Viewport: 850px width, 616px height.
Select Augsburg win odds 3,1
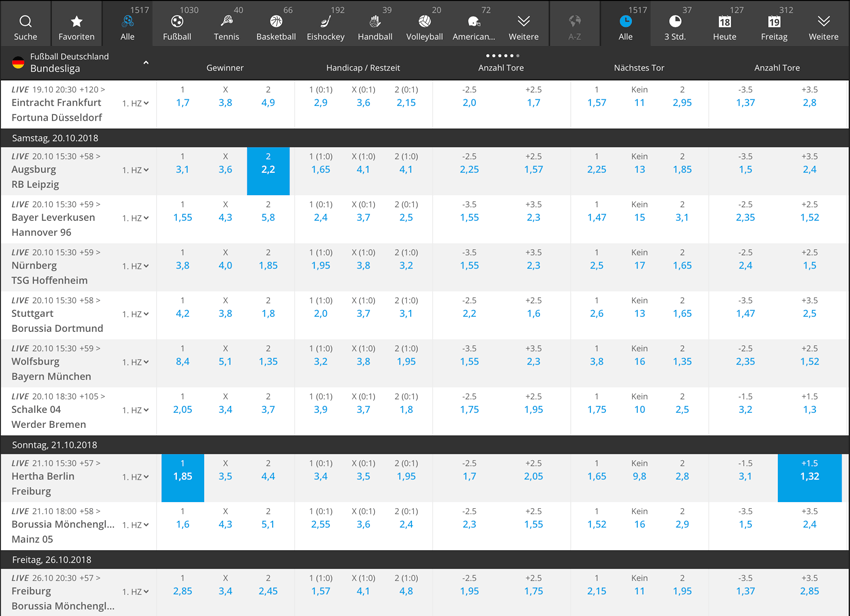(183, 170)
